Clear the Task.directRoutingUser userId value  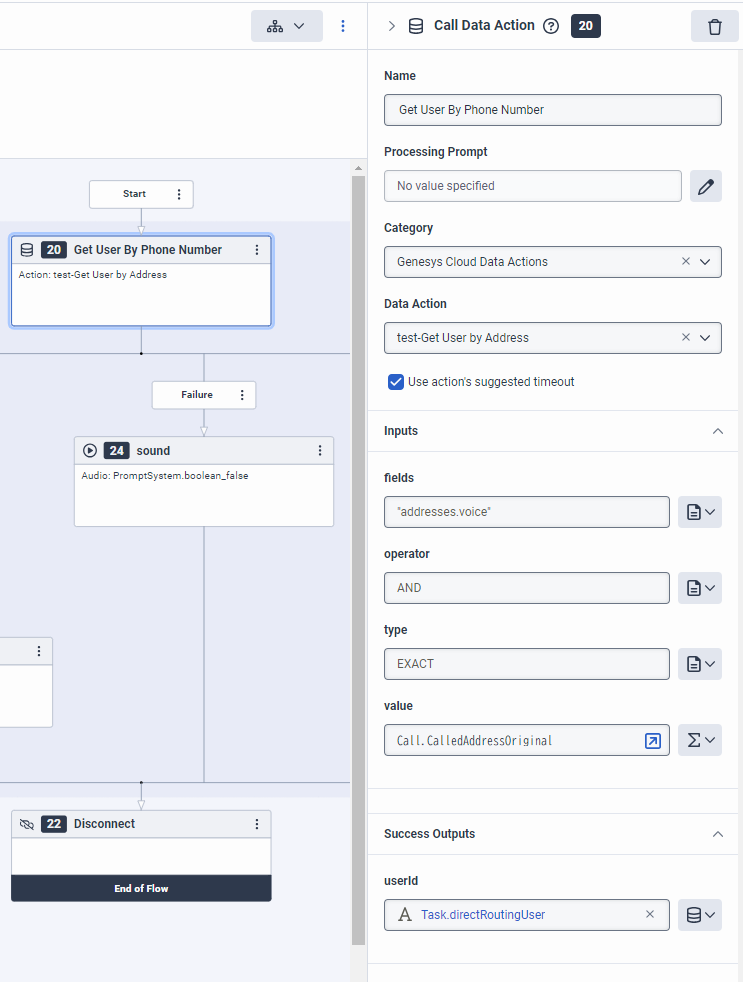point(650,914)
